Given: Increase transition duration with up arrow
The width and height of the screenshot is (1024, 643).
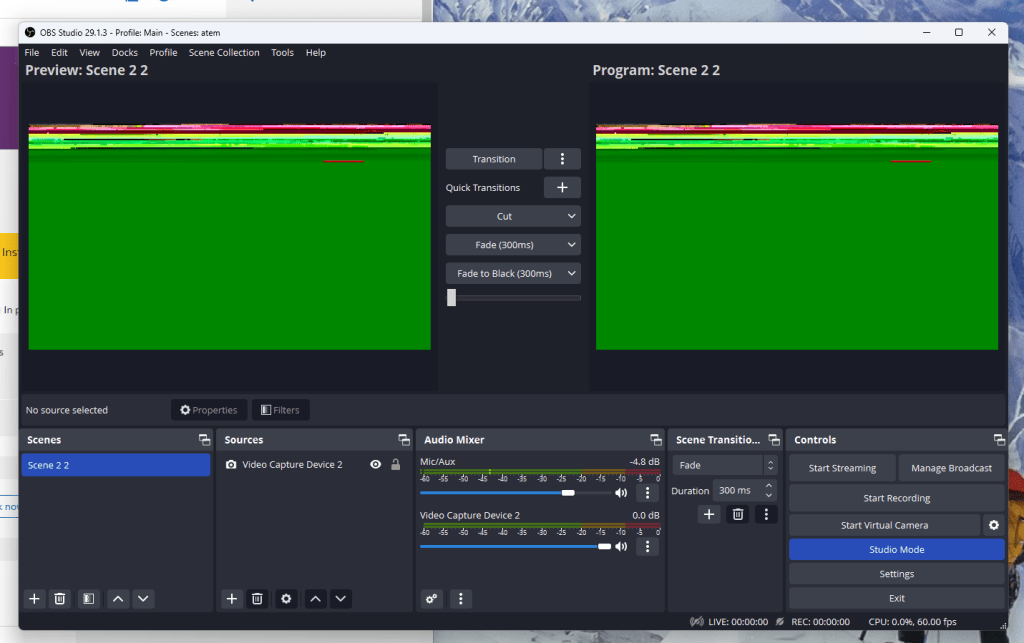Looking at the screenshot, I should [769, 486].
